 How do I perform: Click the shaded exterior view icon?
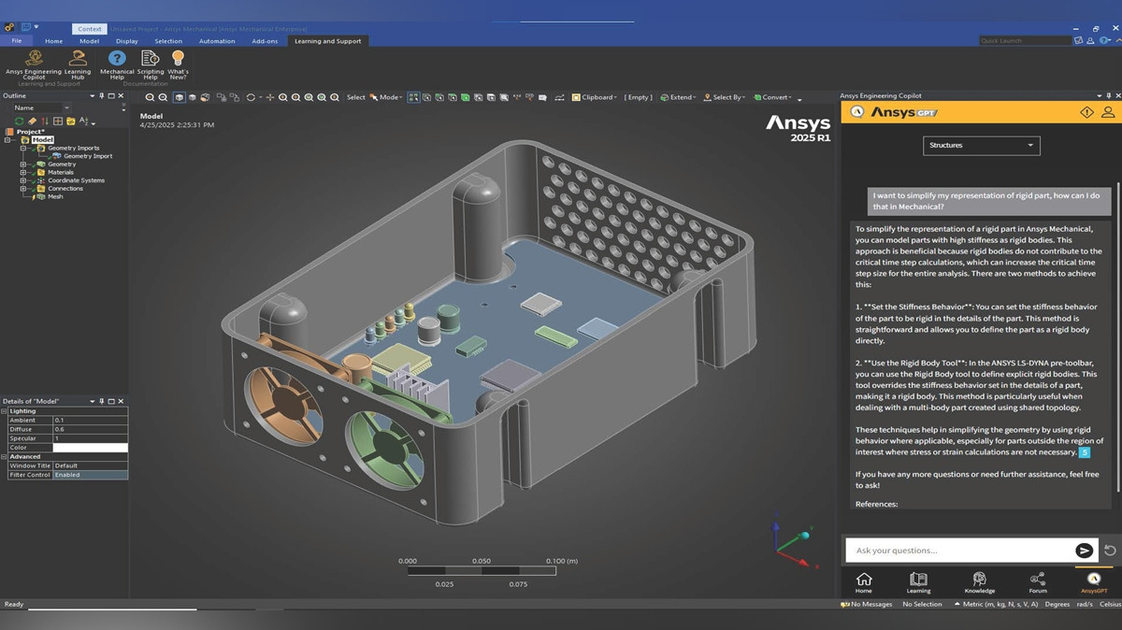coord(179,97)
